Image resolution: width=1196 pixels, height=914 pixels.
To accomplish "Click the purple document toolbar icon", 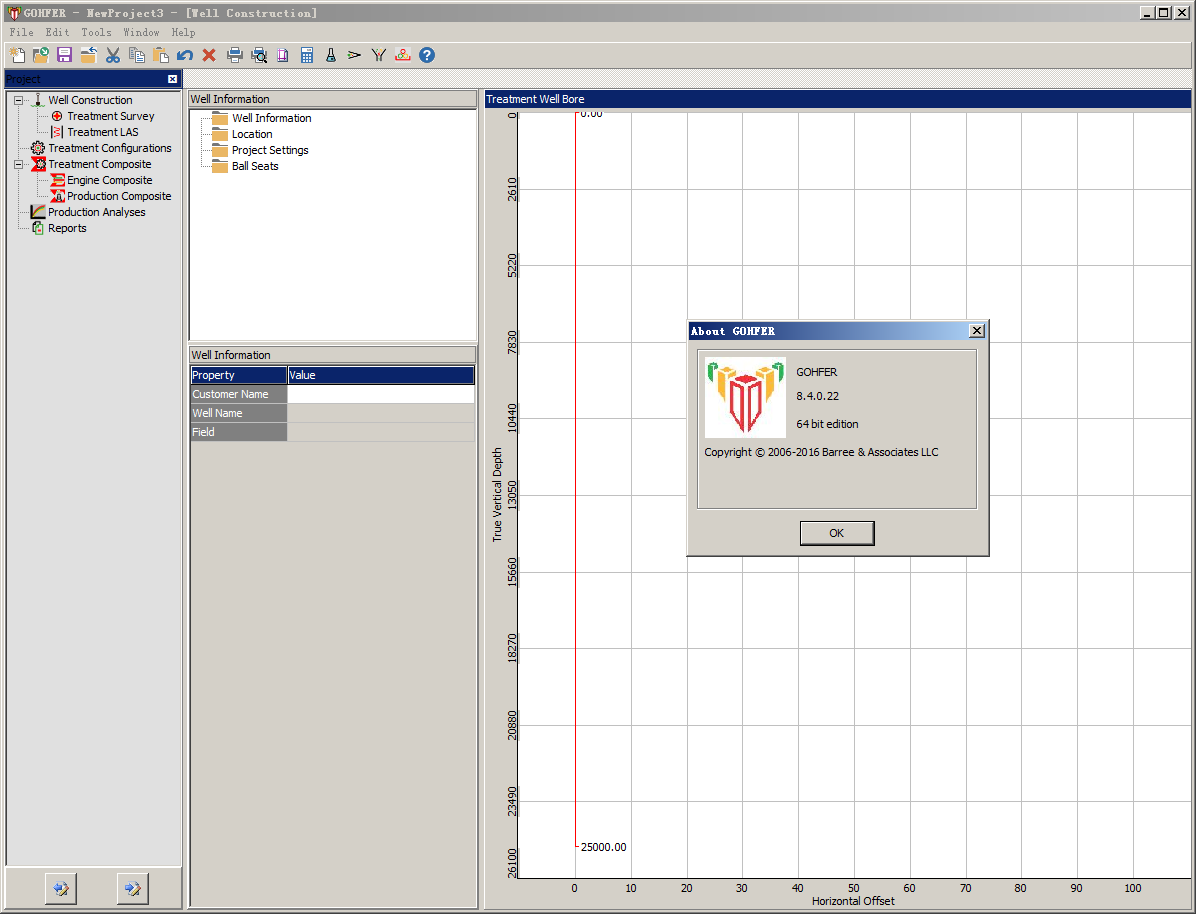I will [283, 55].
